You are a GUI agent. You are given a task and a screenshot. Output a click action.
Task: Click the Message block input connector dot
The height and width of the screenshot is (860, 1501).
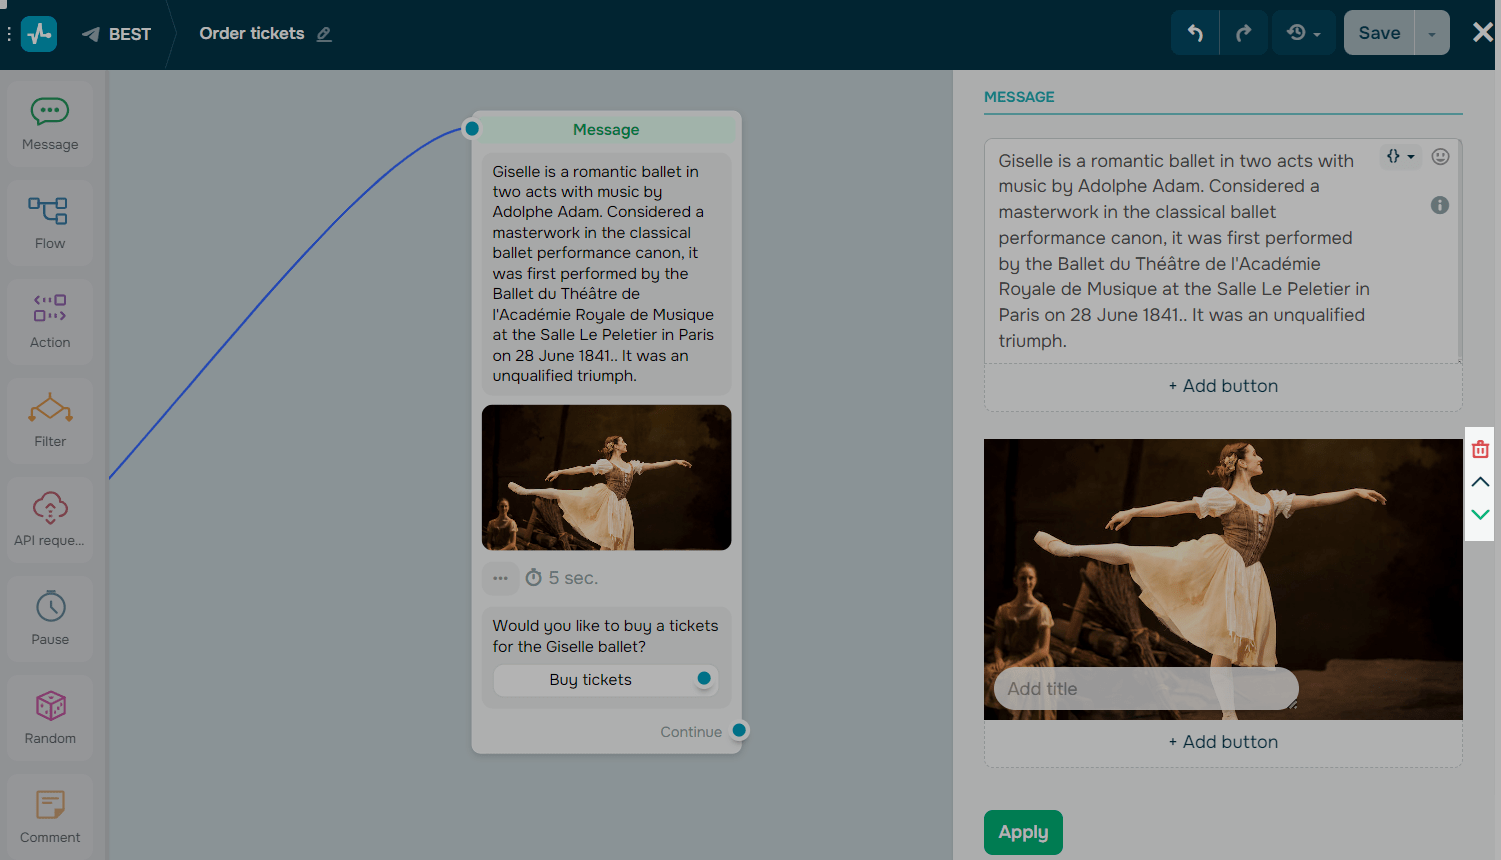coord(472,128)
